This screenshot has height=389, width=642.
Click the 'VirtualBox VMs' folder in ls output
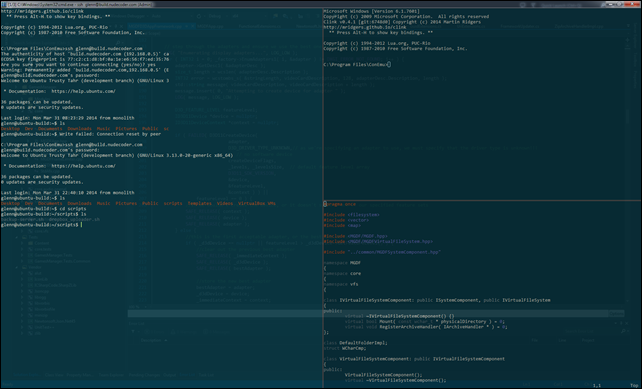(257, 204)
